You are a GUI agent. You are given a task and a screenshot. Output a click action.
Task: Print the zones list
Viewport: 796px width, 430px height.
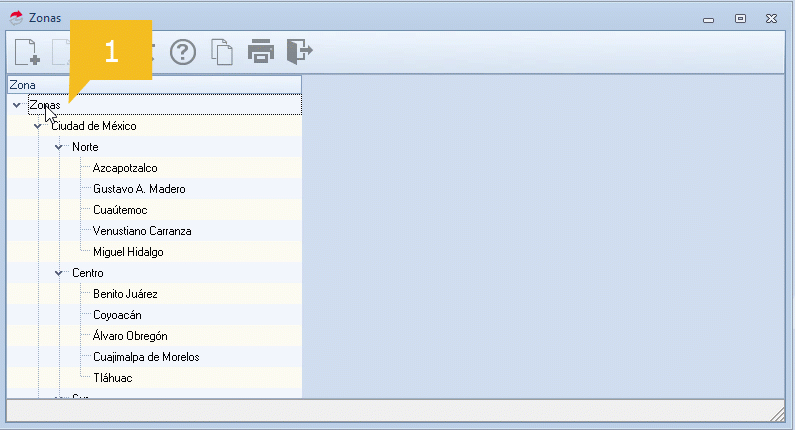[x=260, y=51]
